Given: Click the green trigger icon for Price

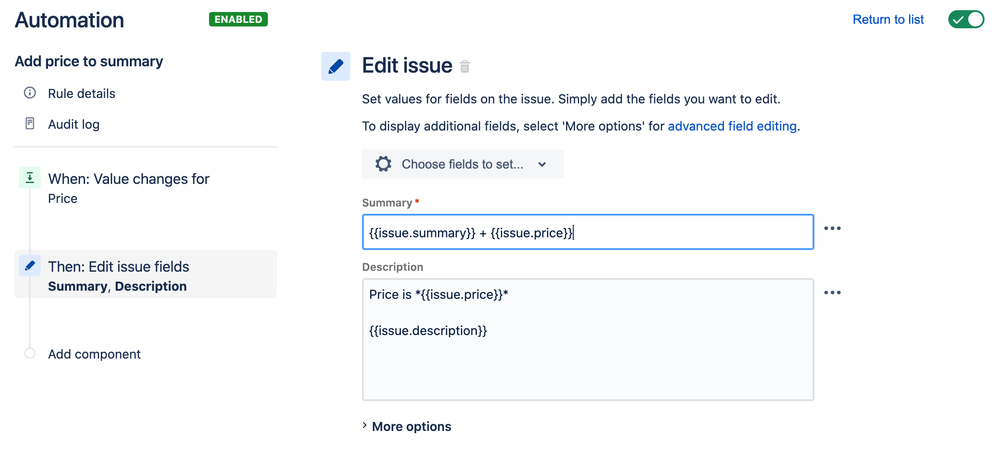Looking at the screenshot, I should tap(30, 178).
